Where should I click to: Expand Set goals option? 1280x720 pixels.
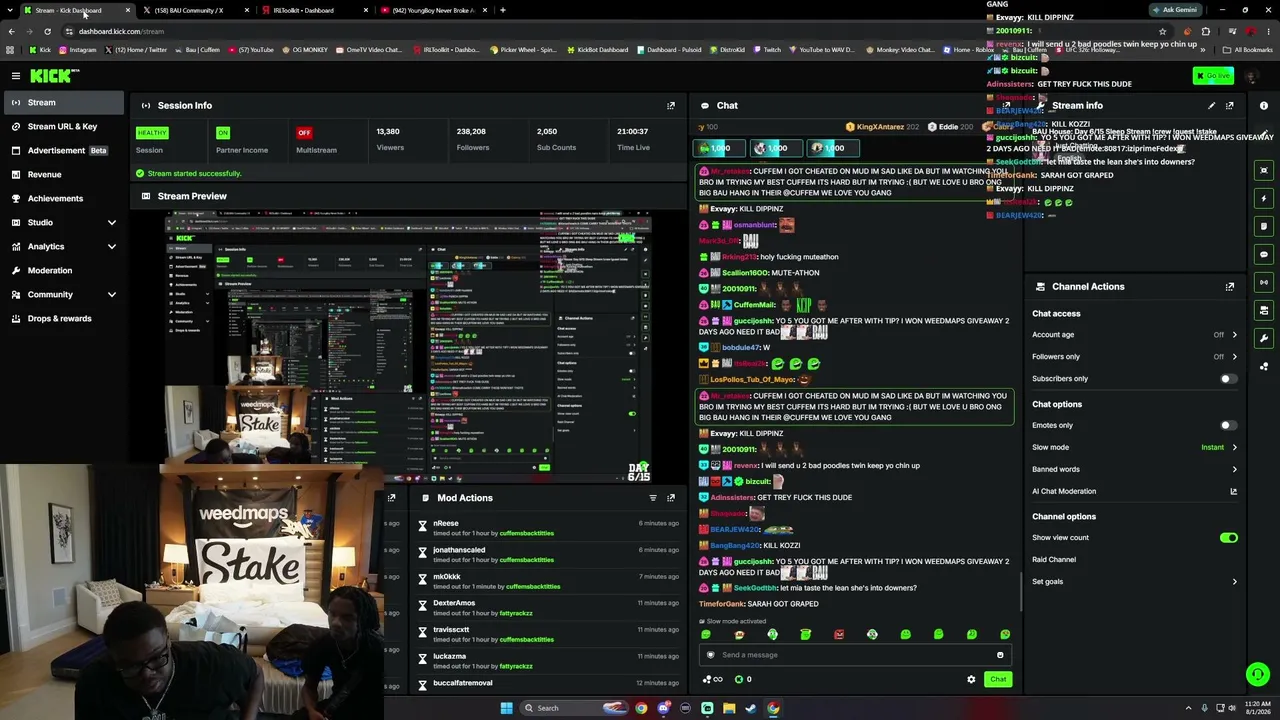[1234, 582]
